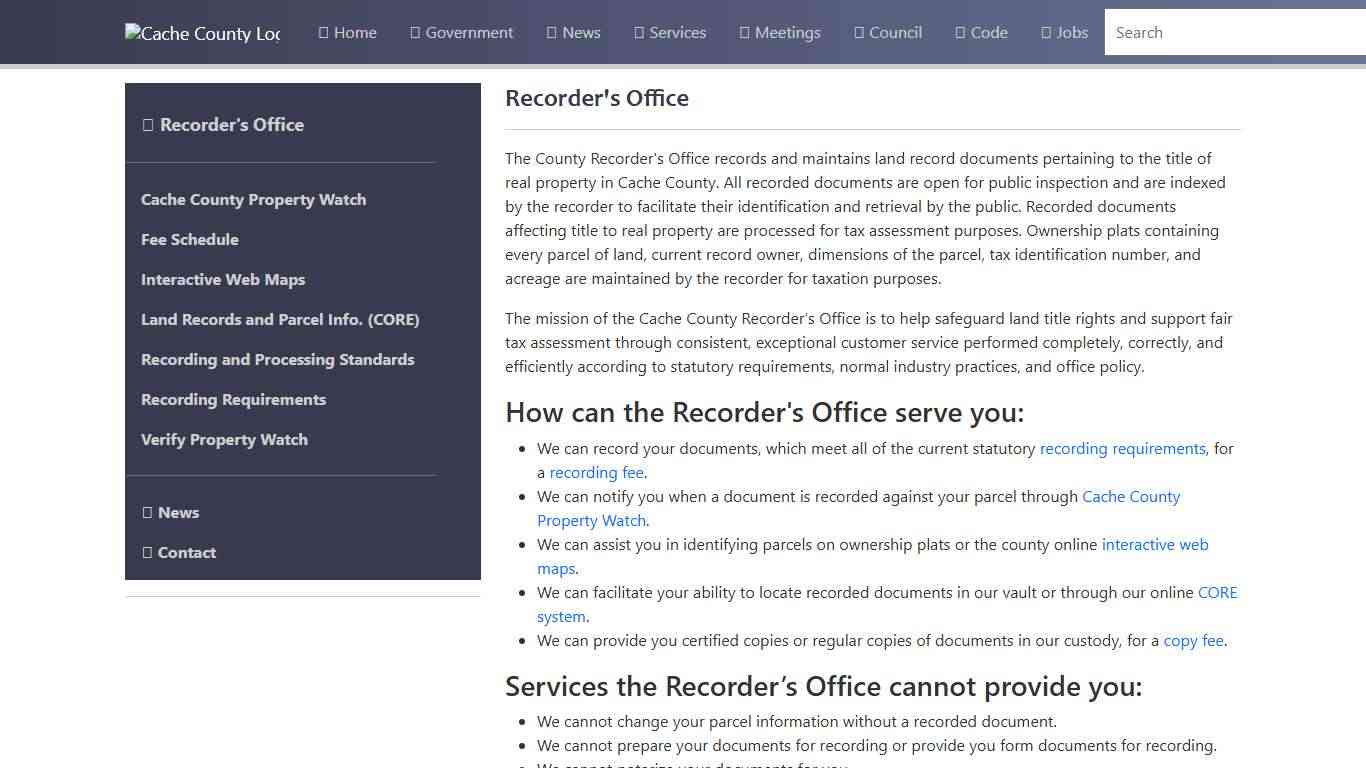Click inside the Search input field

click(x=1230, y=32)
